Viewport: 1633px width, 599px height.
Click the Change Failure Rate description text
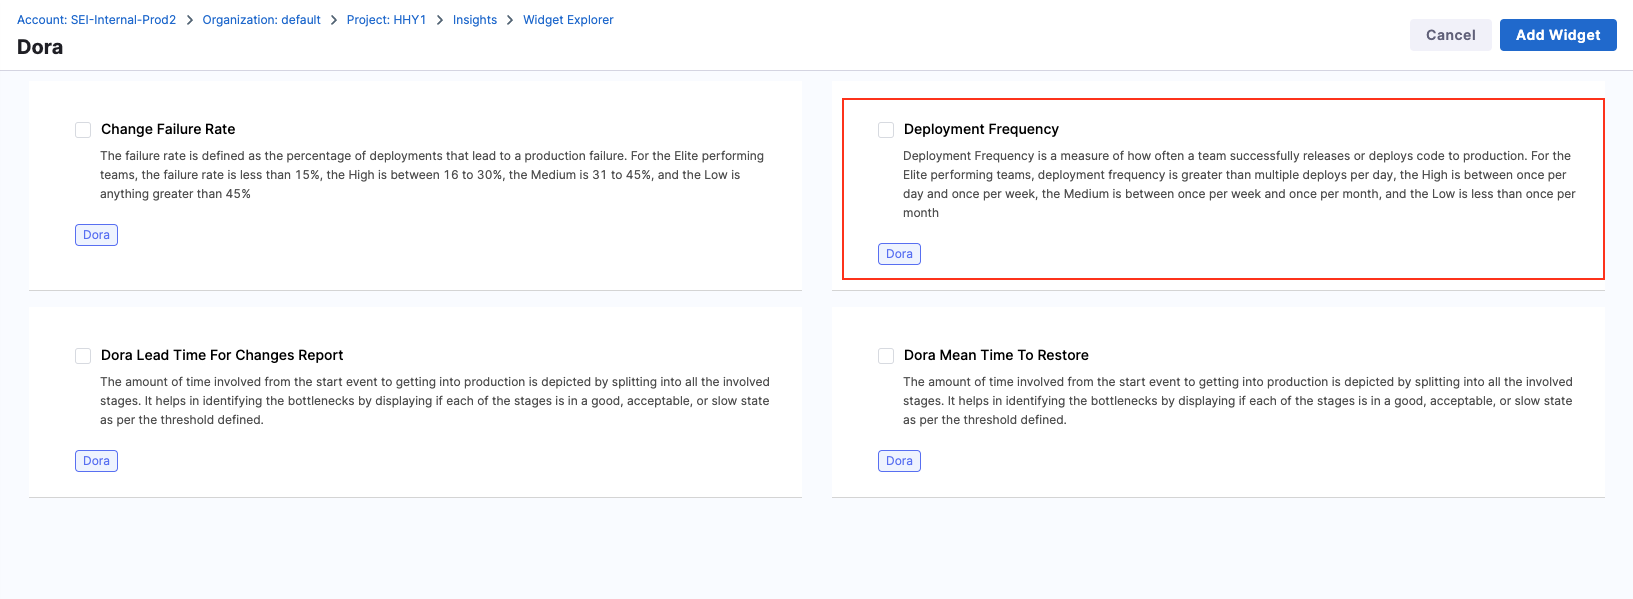(x=431, y=175)
